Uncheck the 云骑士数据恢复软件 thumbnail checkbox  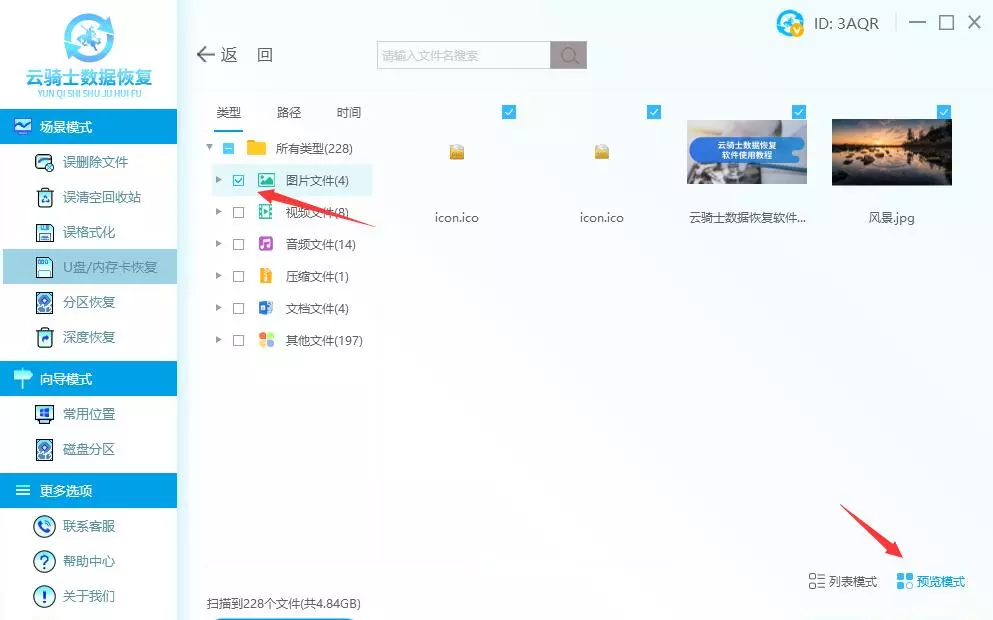click(799, 112)
